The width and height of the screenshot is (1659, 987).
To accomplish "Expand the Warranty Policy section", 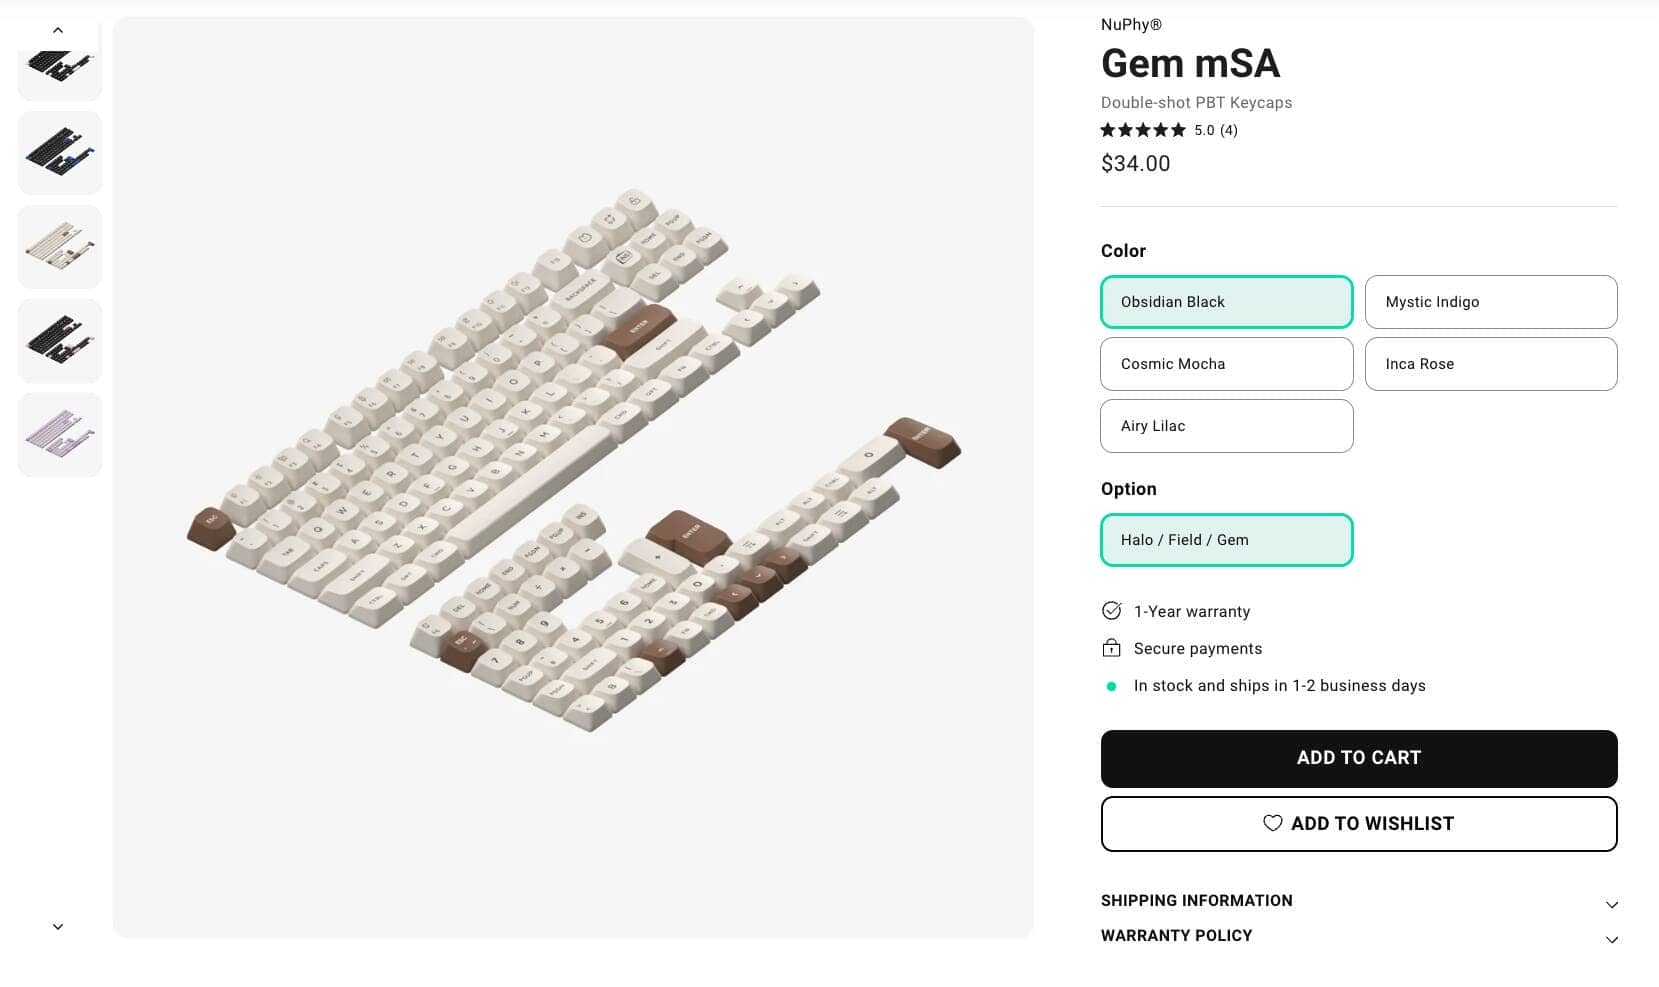I will tap(1358, 936).
